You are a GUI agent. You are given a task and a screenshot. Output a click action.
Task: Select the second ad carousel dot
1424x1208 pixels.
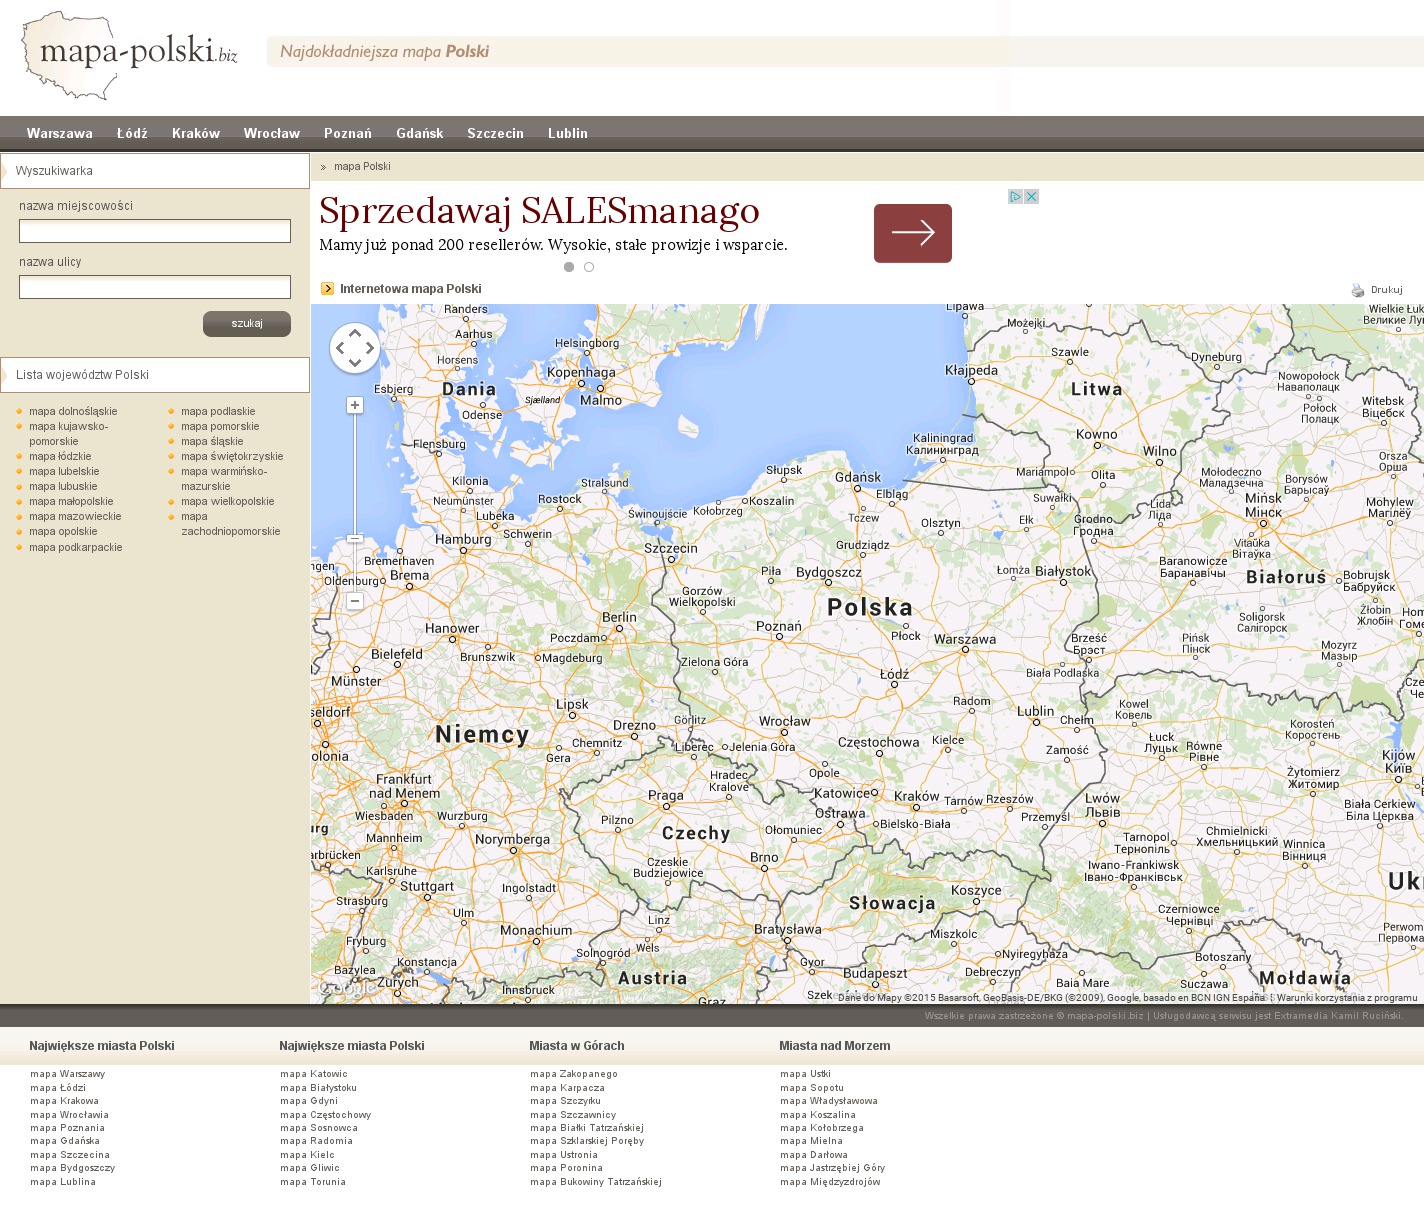point(589,267)
